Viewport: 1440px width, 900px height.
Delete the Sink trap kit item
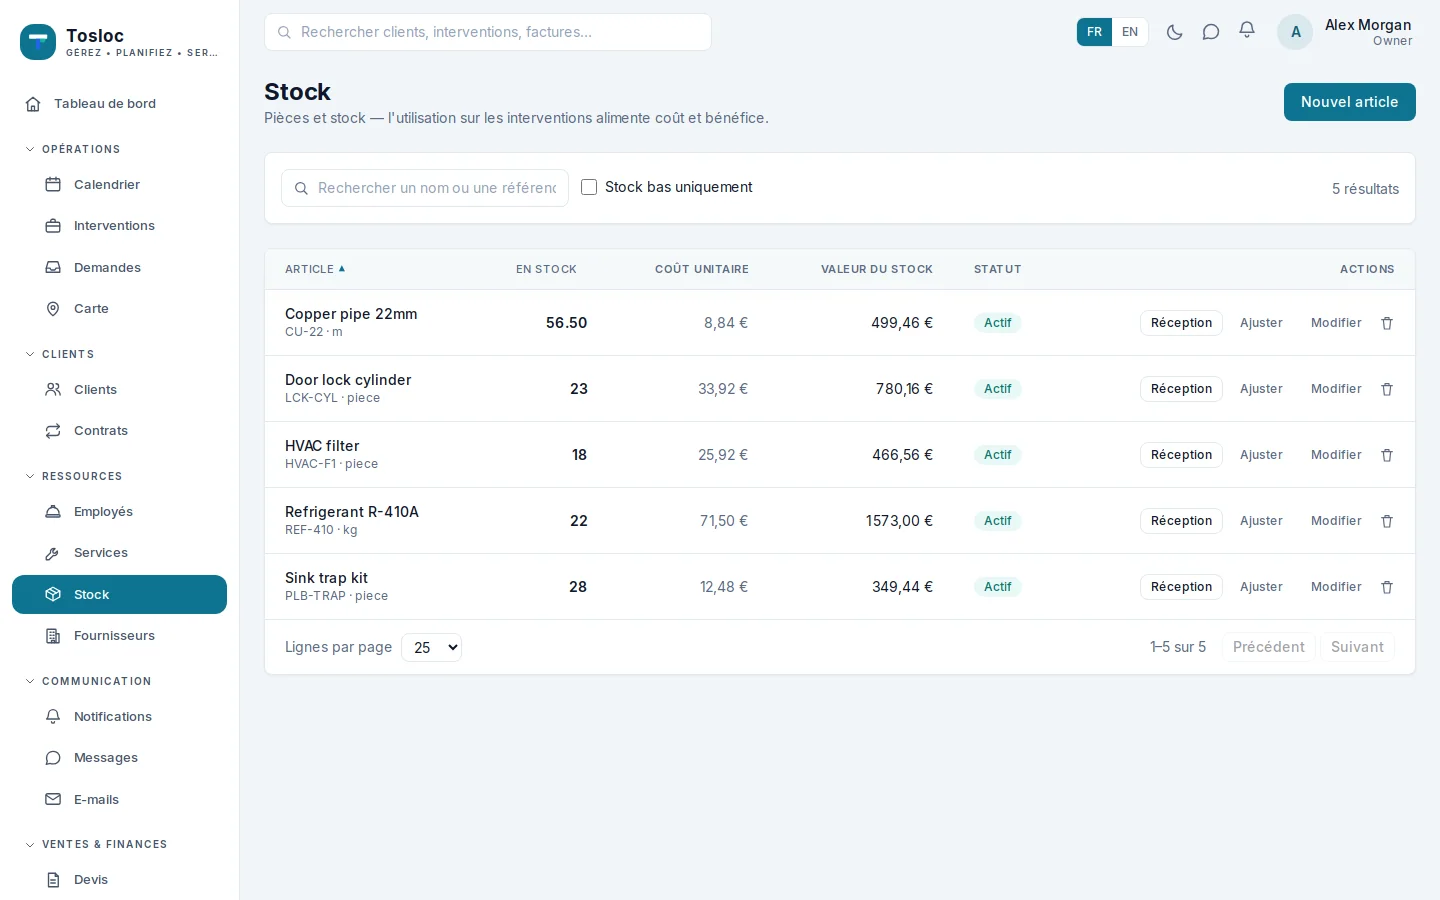1387,587
